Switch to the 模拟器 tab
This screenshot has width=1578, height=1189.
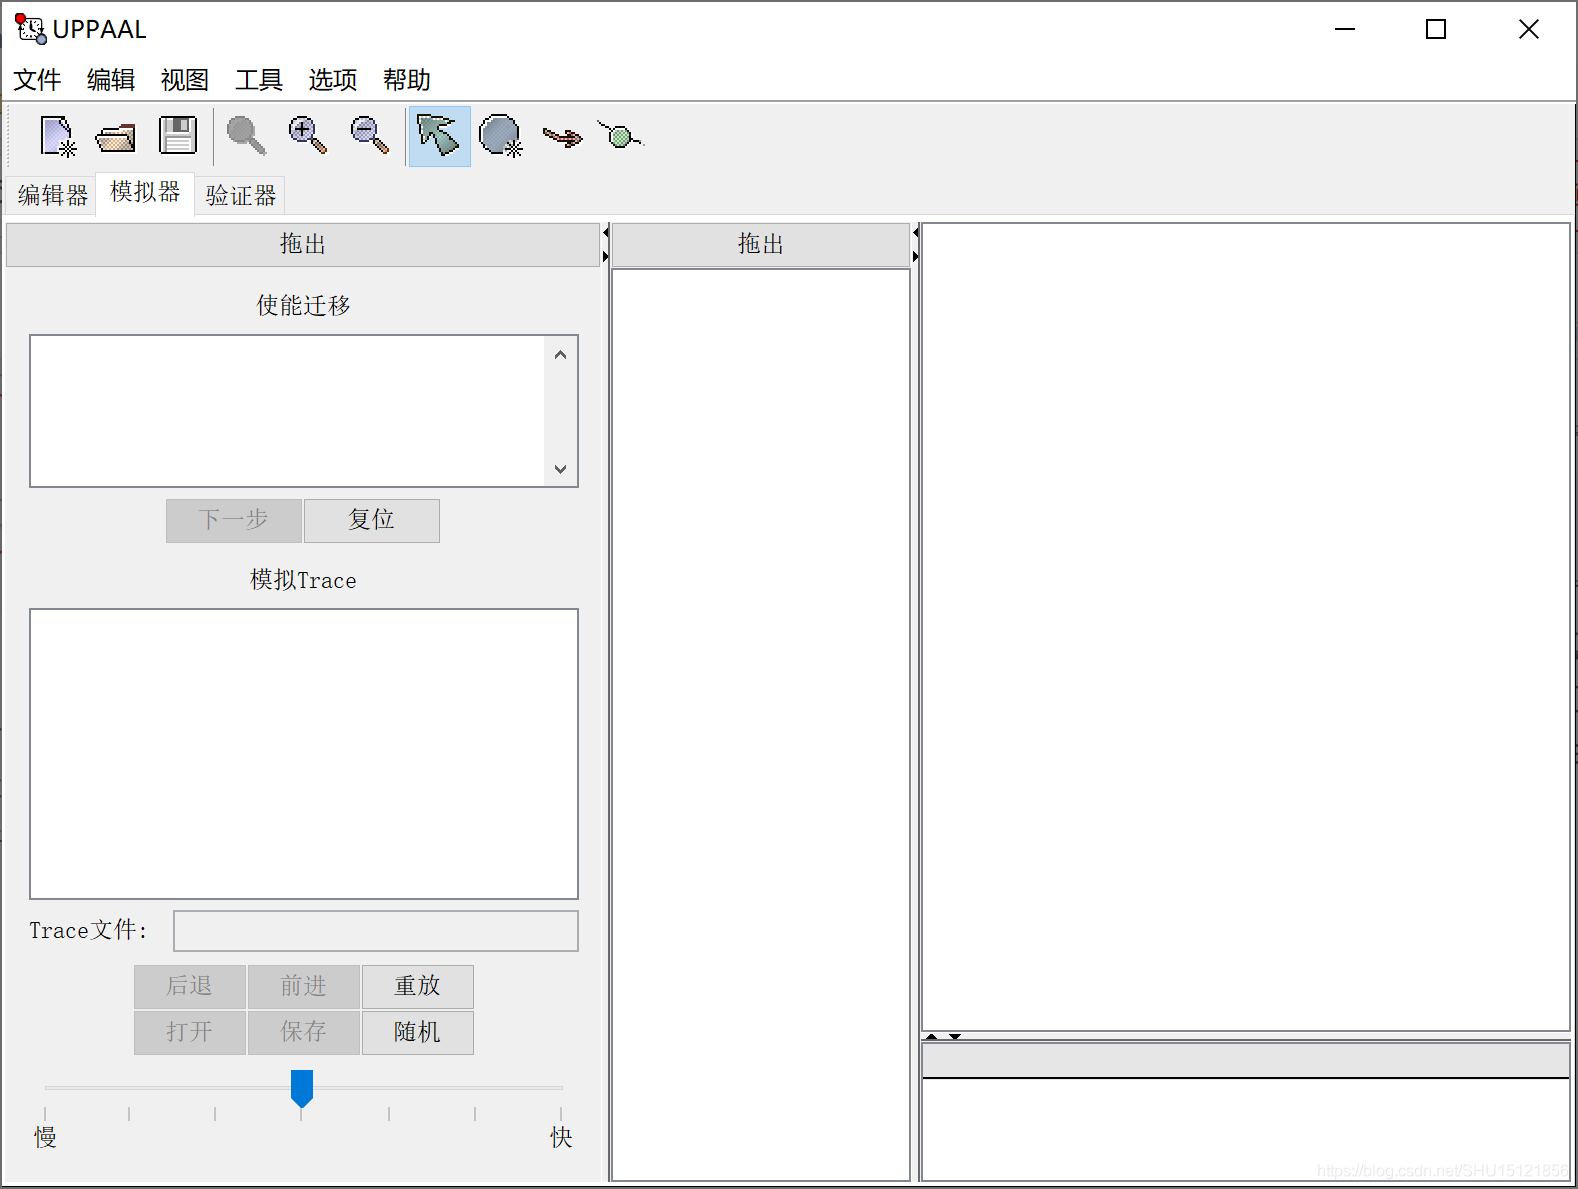(x=145, y=192)
